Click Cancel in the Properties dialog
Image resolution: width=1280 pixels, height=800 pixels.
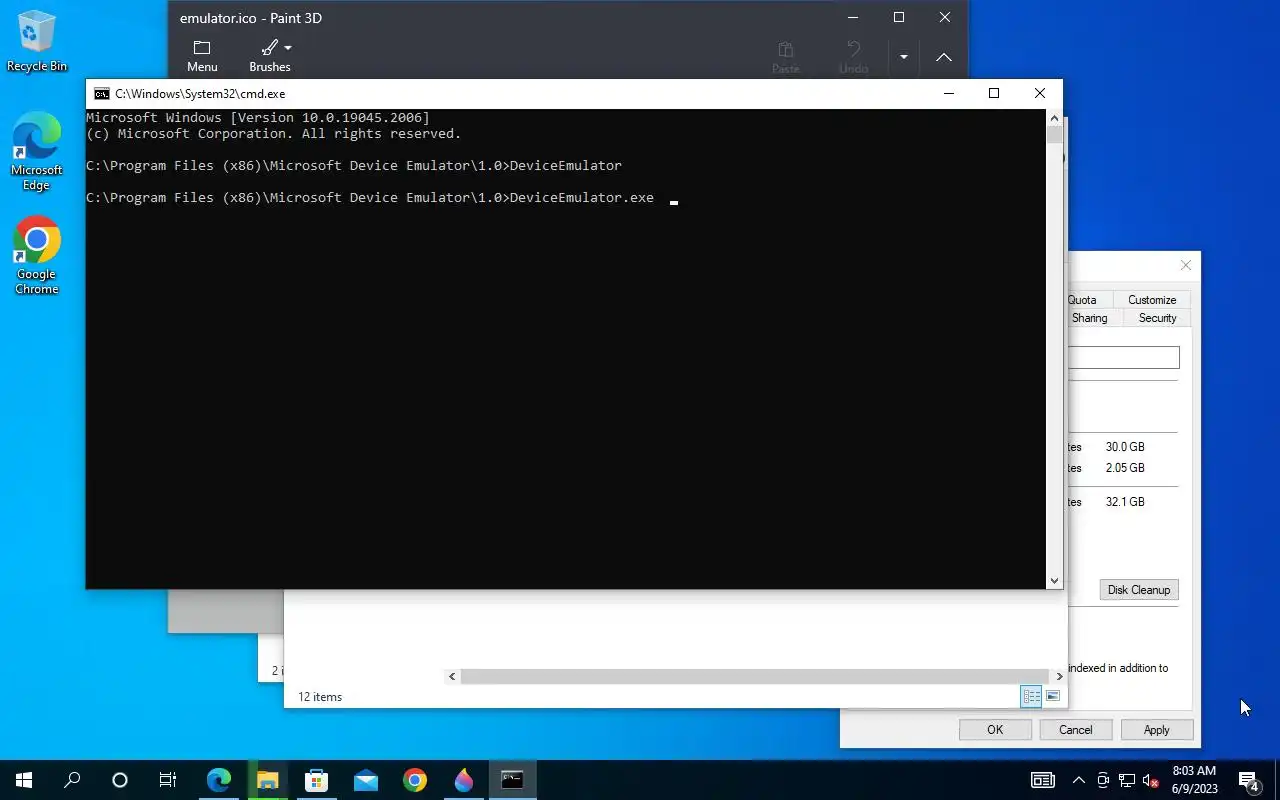1076,730
